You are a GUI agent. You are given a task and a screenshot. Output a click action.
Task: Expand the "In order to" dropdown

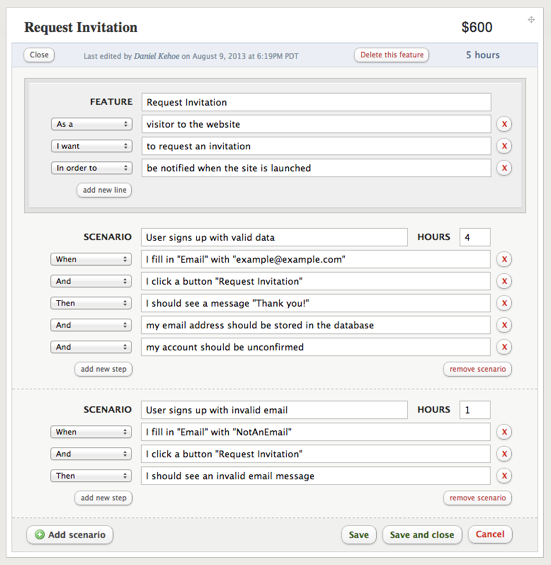coord(92,168)
